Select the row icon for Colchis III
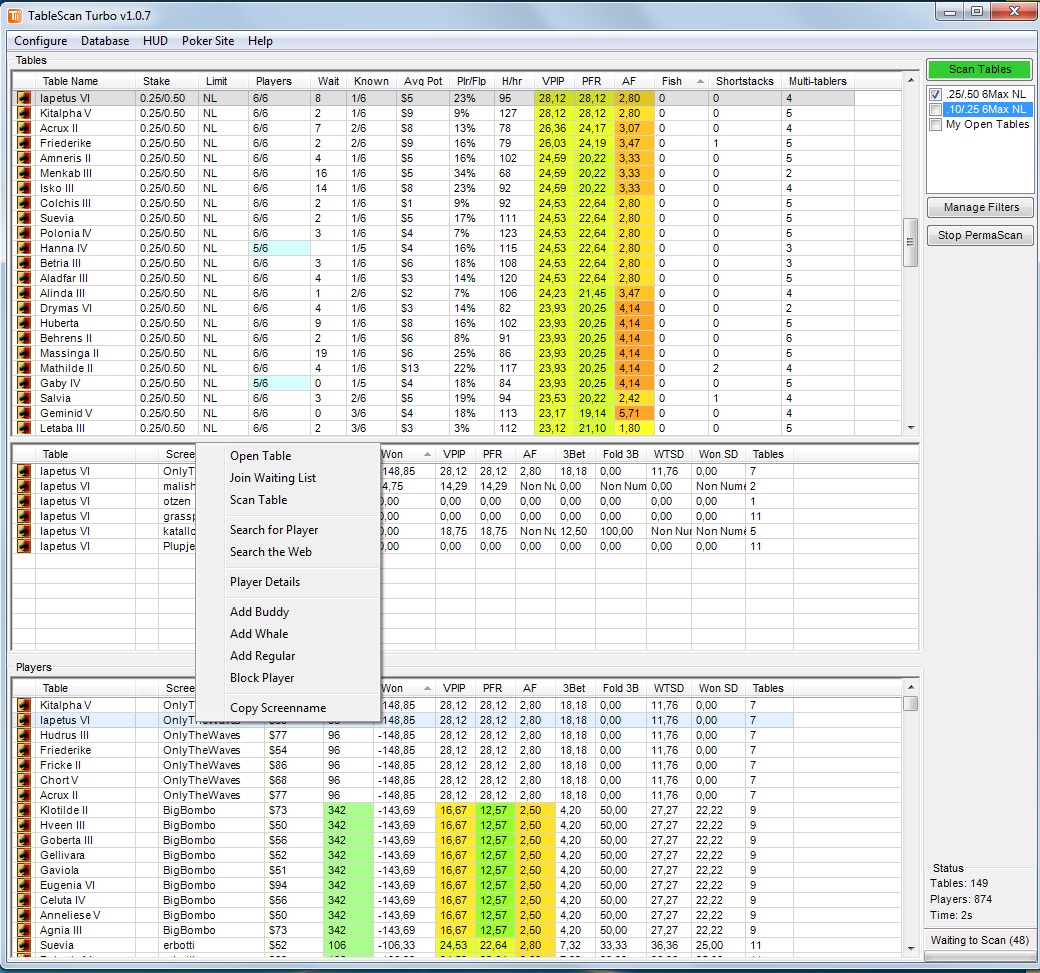1040x973 pixels. [x=25, y=203]
